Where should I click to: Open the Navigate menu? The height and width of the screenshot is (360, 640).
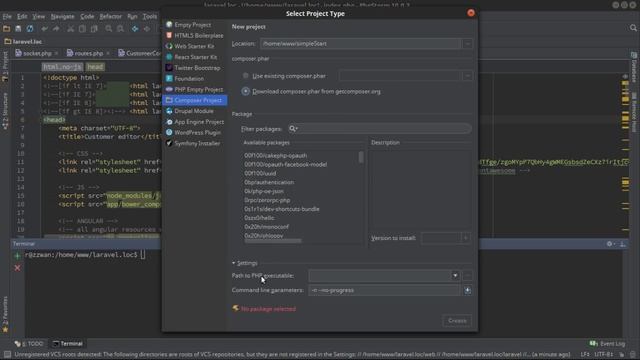click(x=62, y=17)
